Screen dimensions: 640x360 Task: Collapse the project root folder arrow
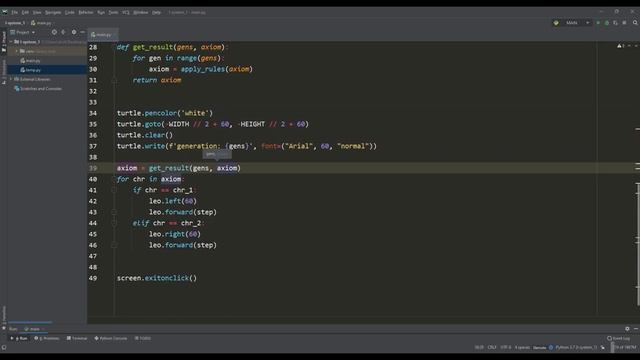click(x=11, y=42)
